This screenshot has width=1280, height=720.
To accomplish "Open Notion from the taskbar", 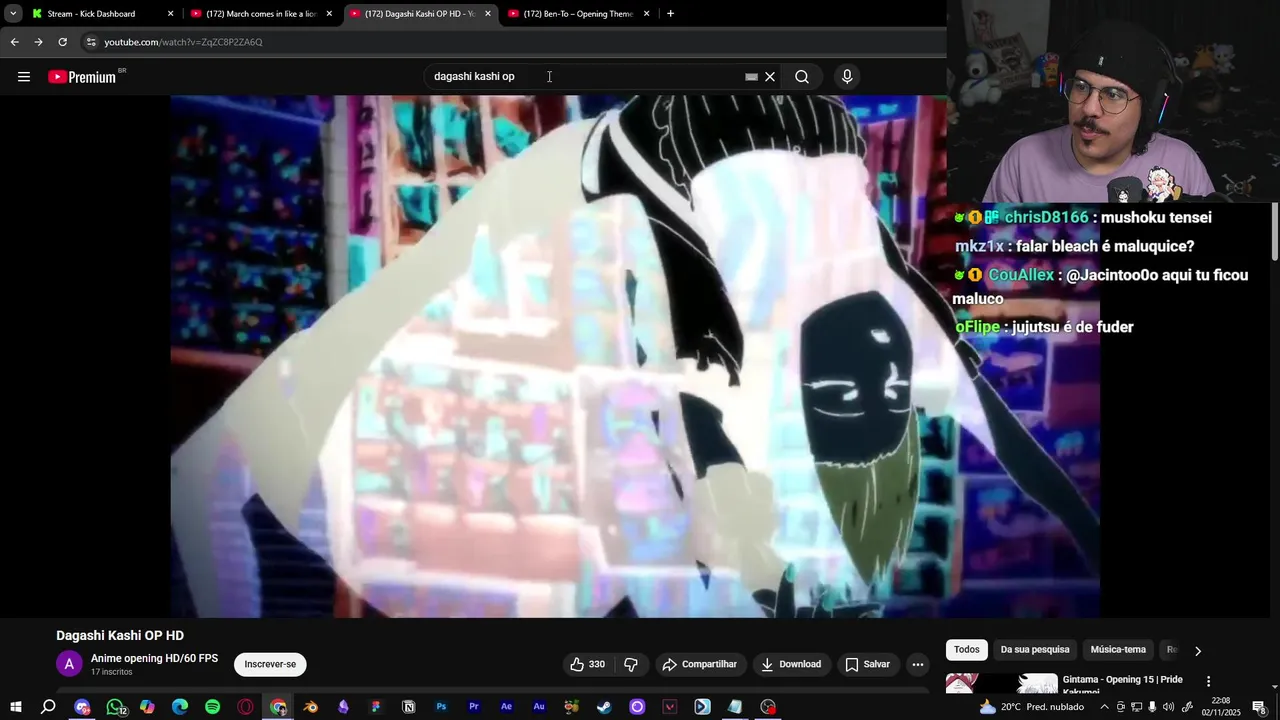I will click(x=408, y=707).
